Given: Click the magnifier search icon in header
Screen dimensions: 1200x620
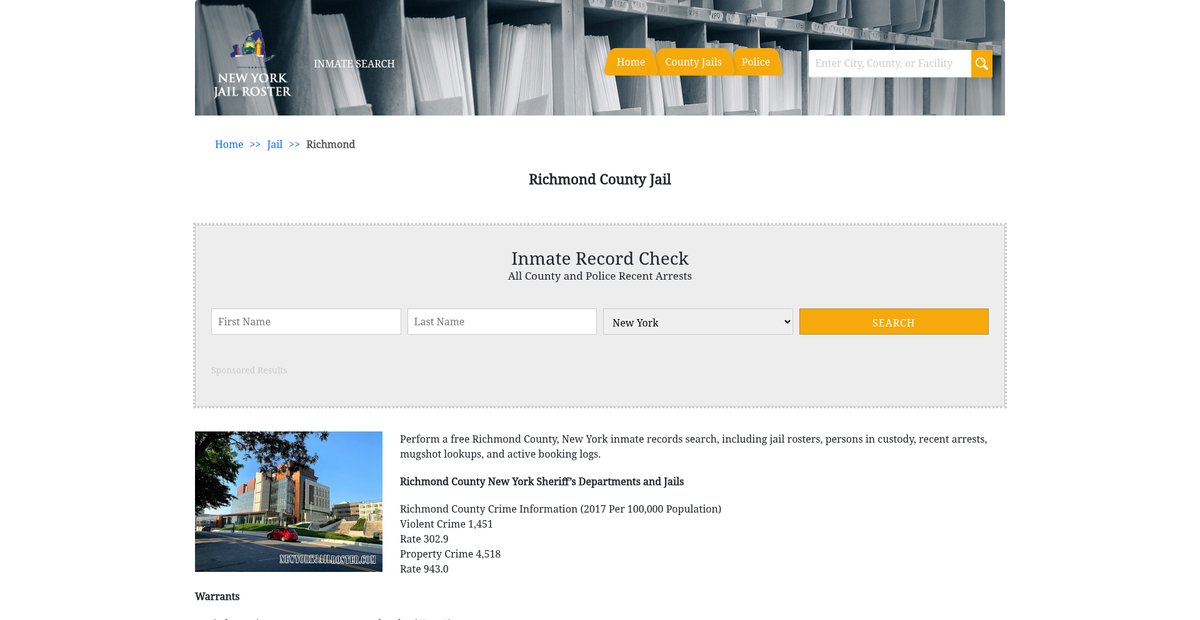Looking at the screenshot, I should tap(982, 64).
